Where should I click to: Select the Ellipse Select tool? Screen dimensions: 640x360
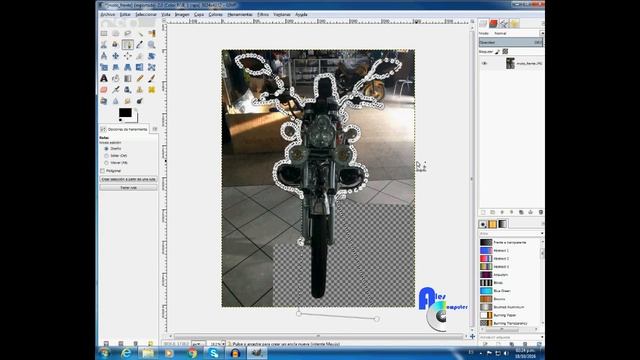[x=116, y=33]
